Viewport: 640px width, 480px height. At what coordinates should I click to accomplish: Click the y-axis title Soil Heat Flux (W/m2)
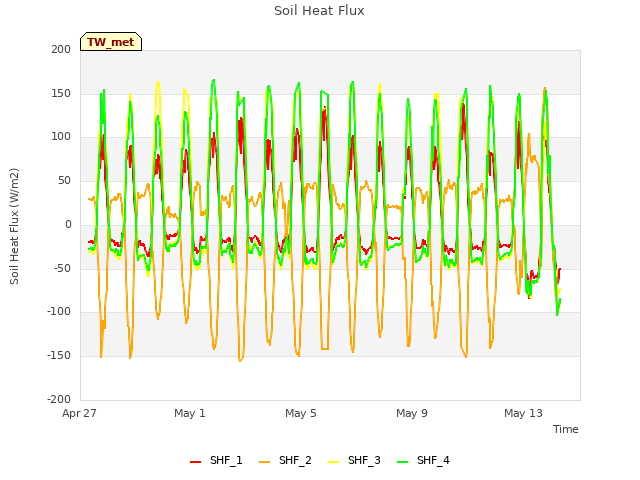pos(14,226)
